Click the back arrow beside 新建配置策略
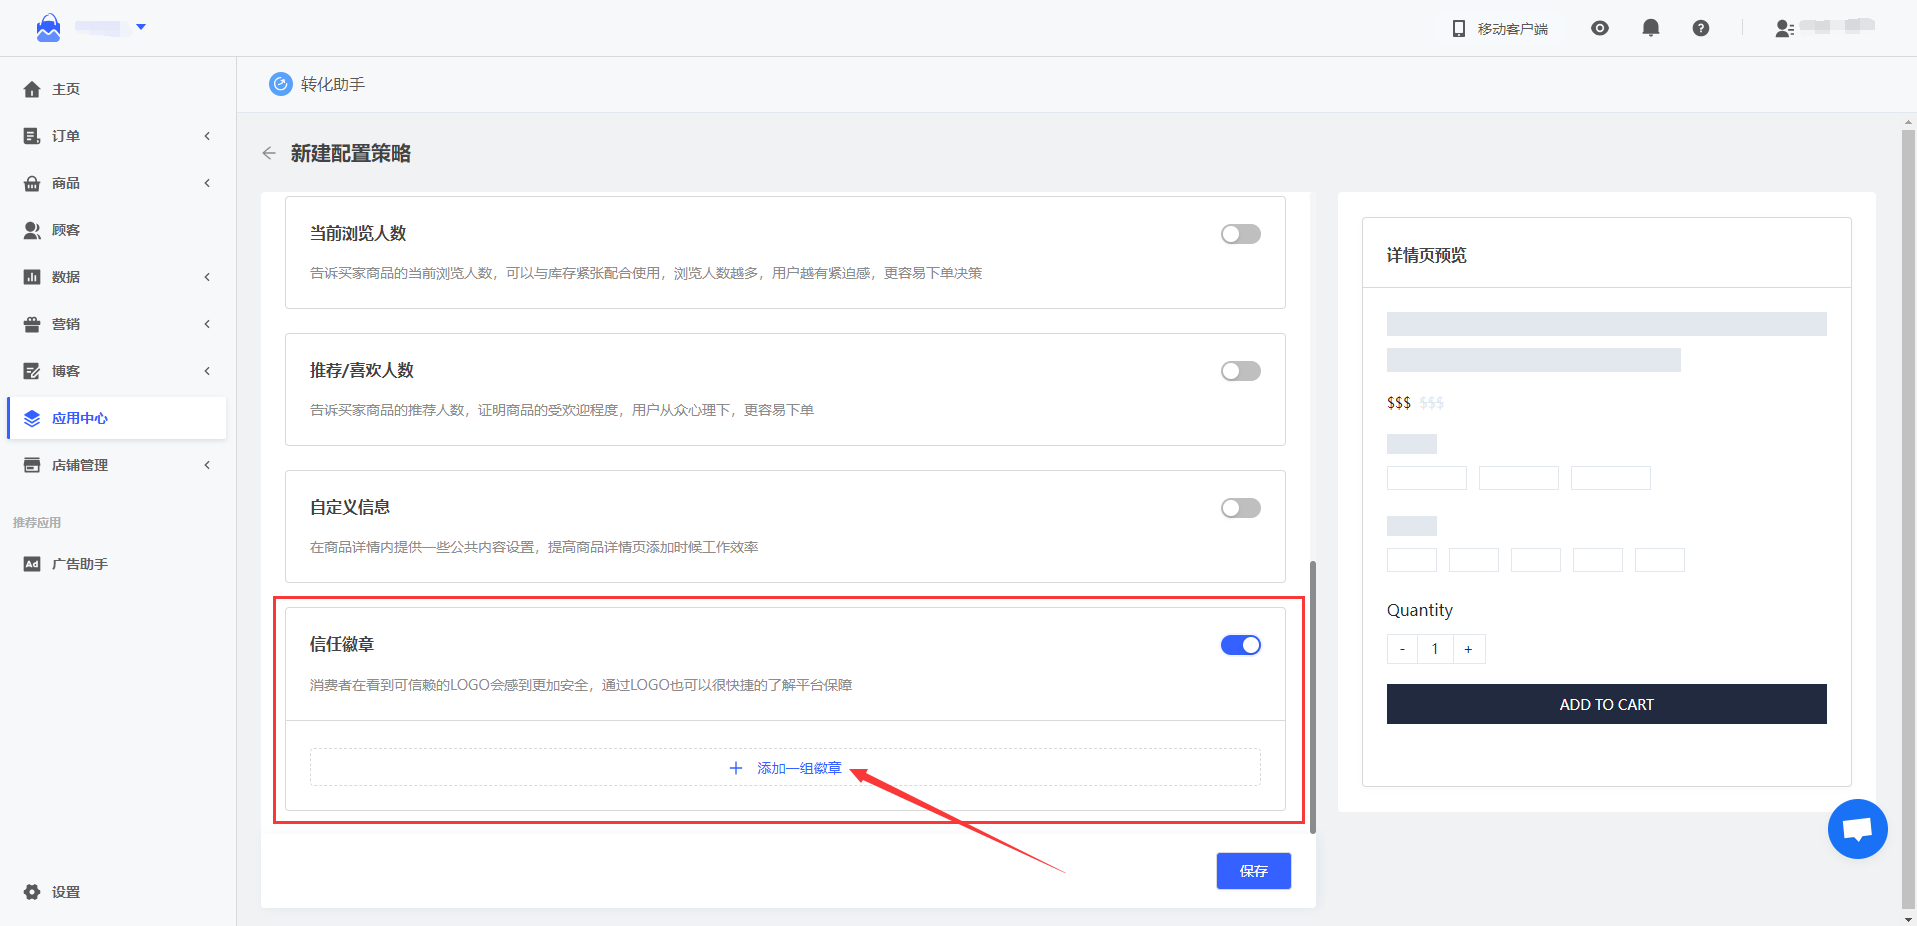 [269, 153]
